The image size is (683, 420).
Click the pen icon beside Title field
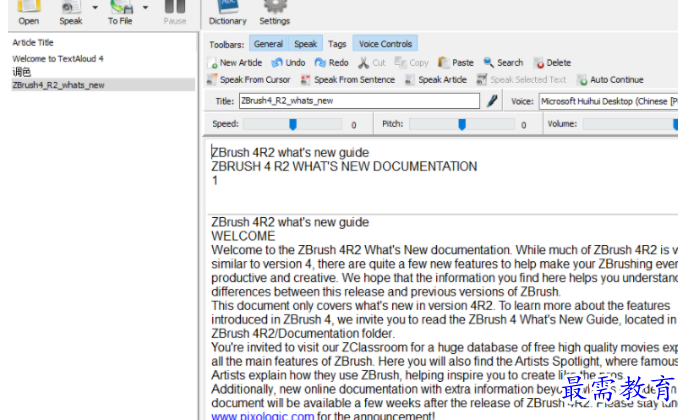(492, 101)
